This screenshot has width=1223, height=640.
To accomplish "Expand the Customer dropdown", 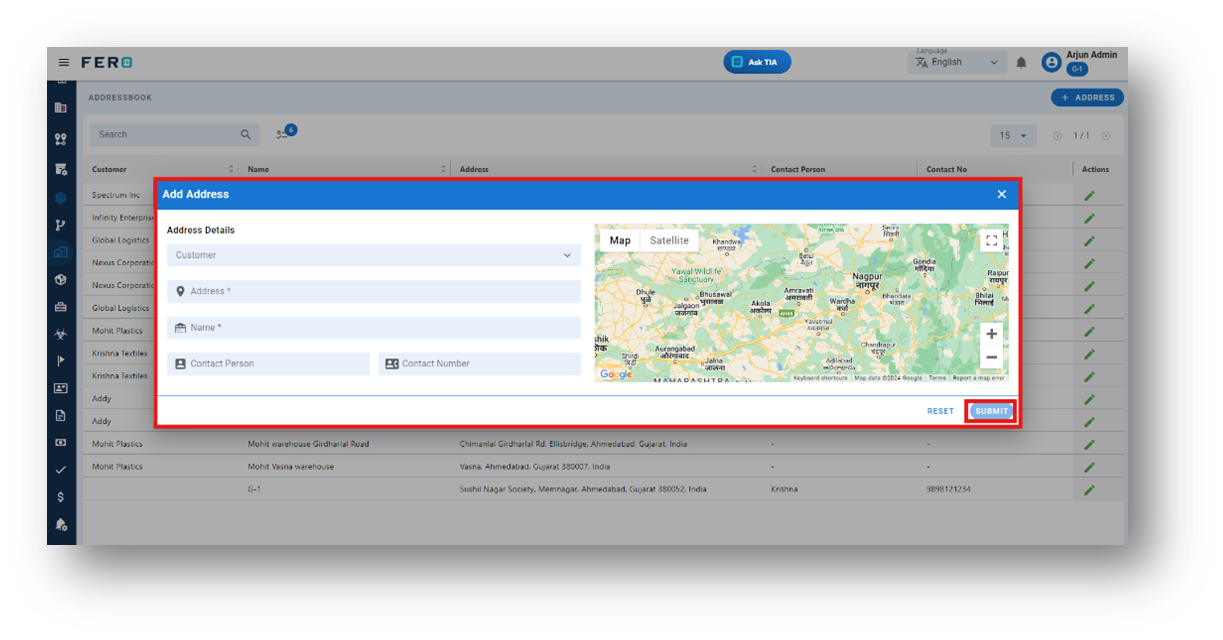I will 373,255.
